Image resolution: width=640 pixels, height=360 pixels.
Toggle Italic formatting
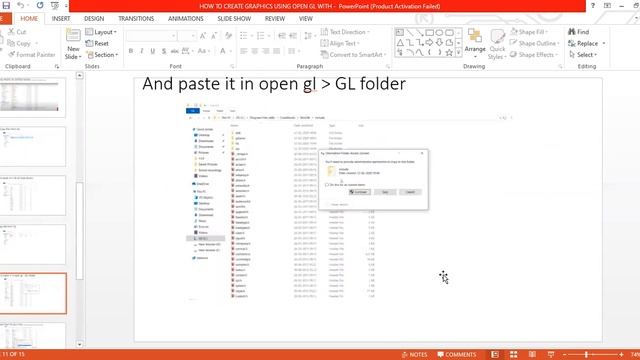coord(142,51)
